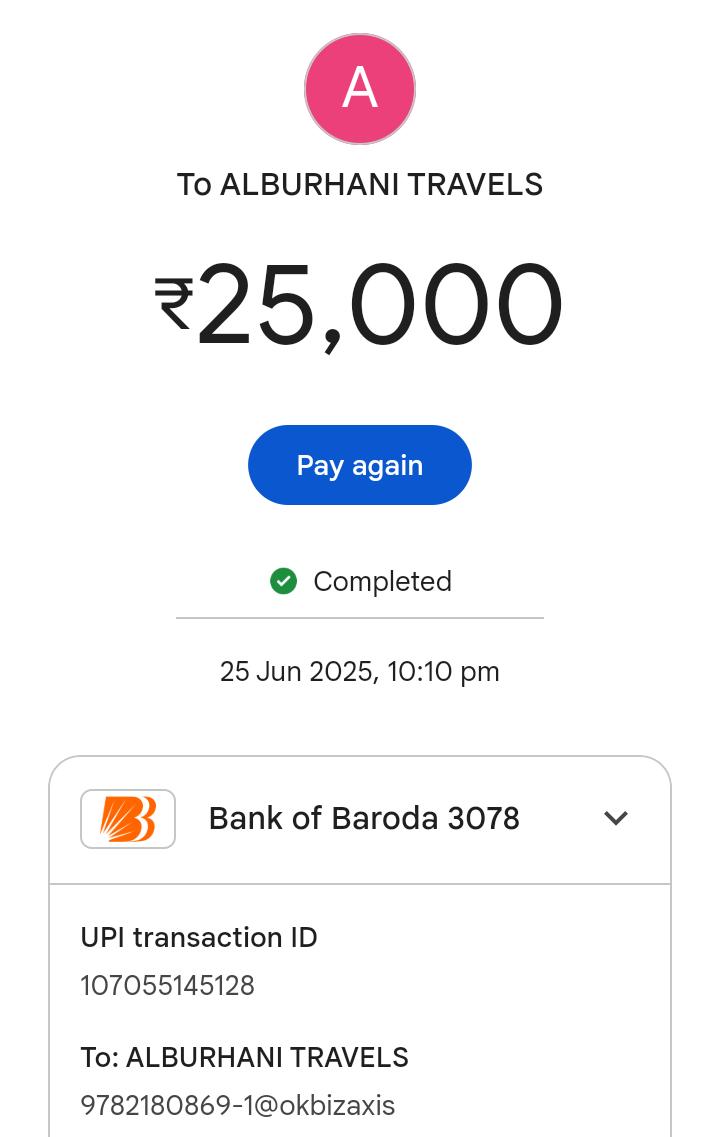The height and width of the screenshot is (1137, 720).
Task: Select transaction number 107055145128
Action: tap(168, 986)
